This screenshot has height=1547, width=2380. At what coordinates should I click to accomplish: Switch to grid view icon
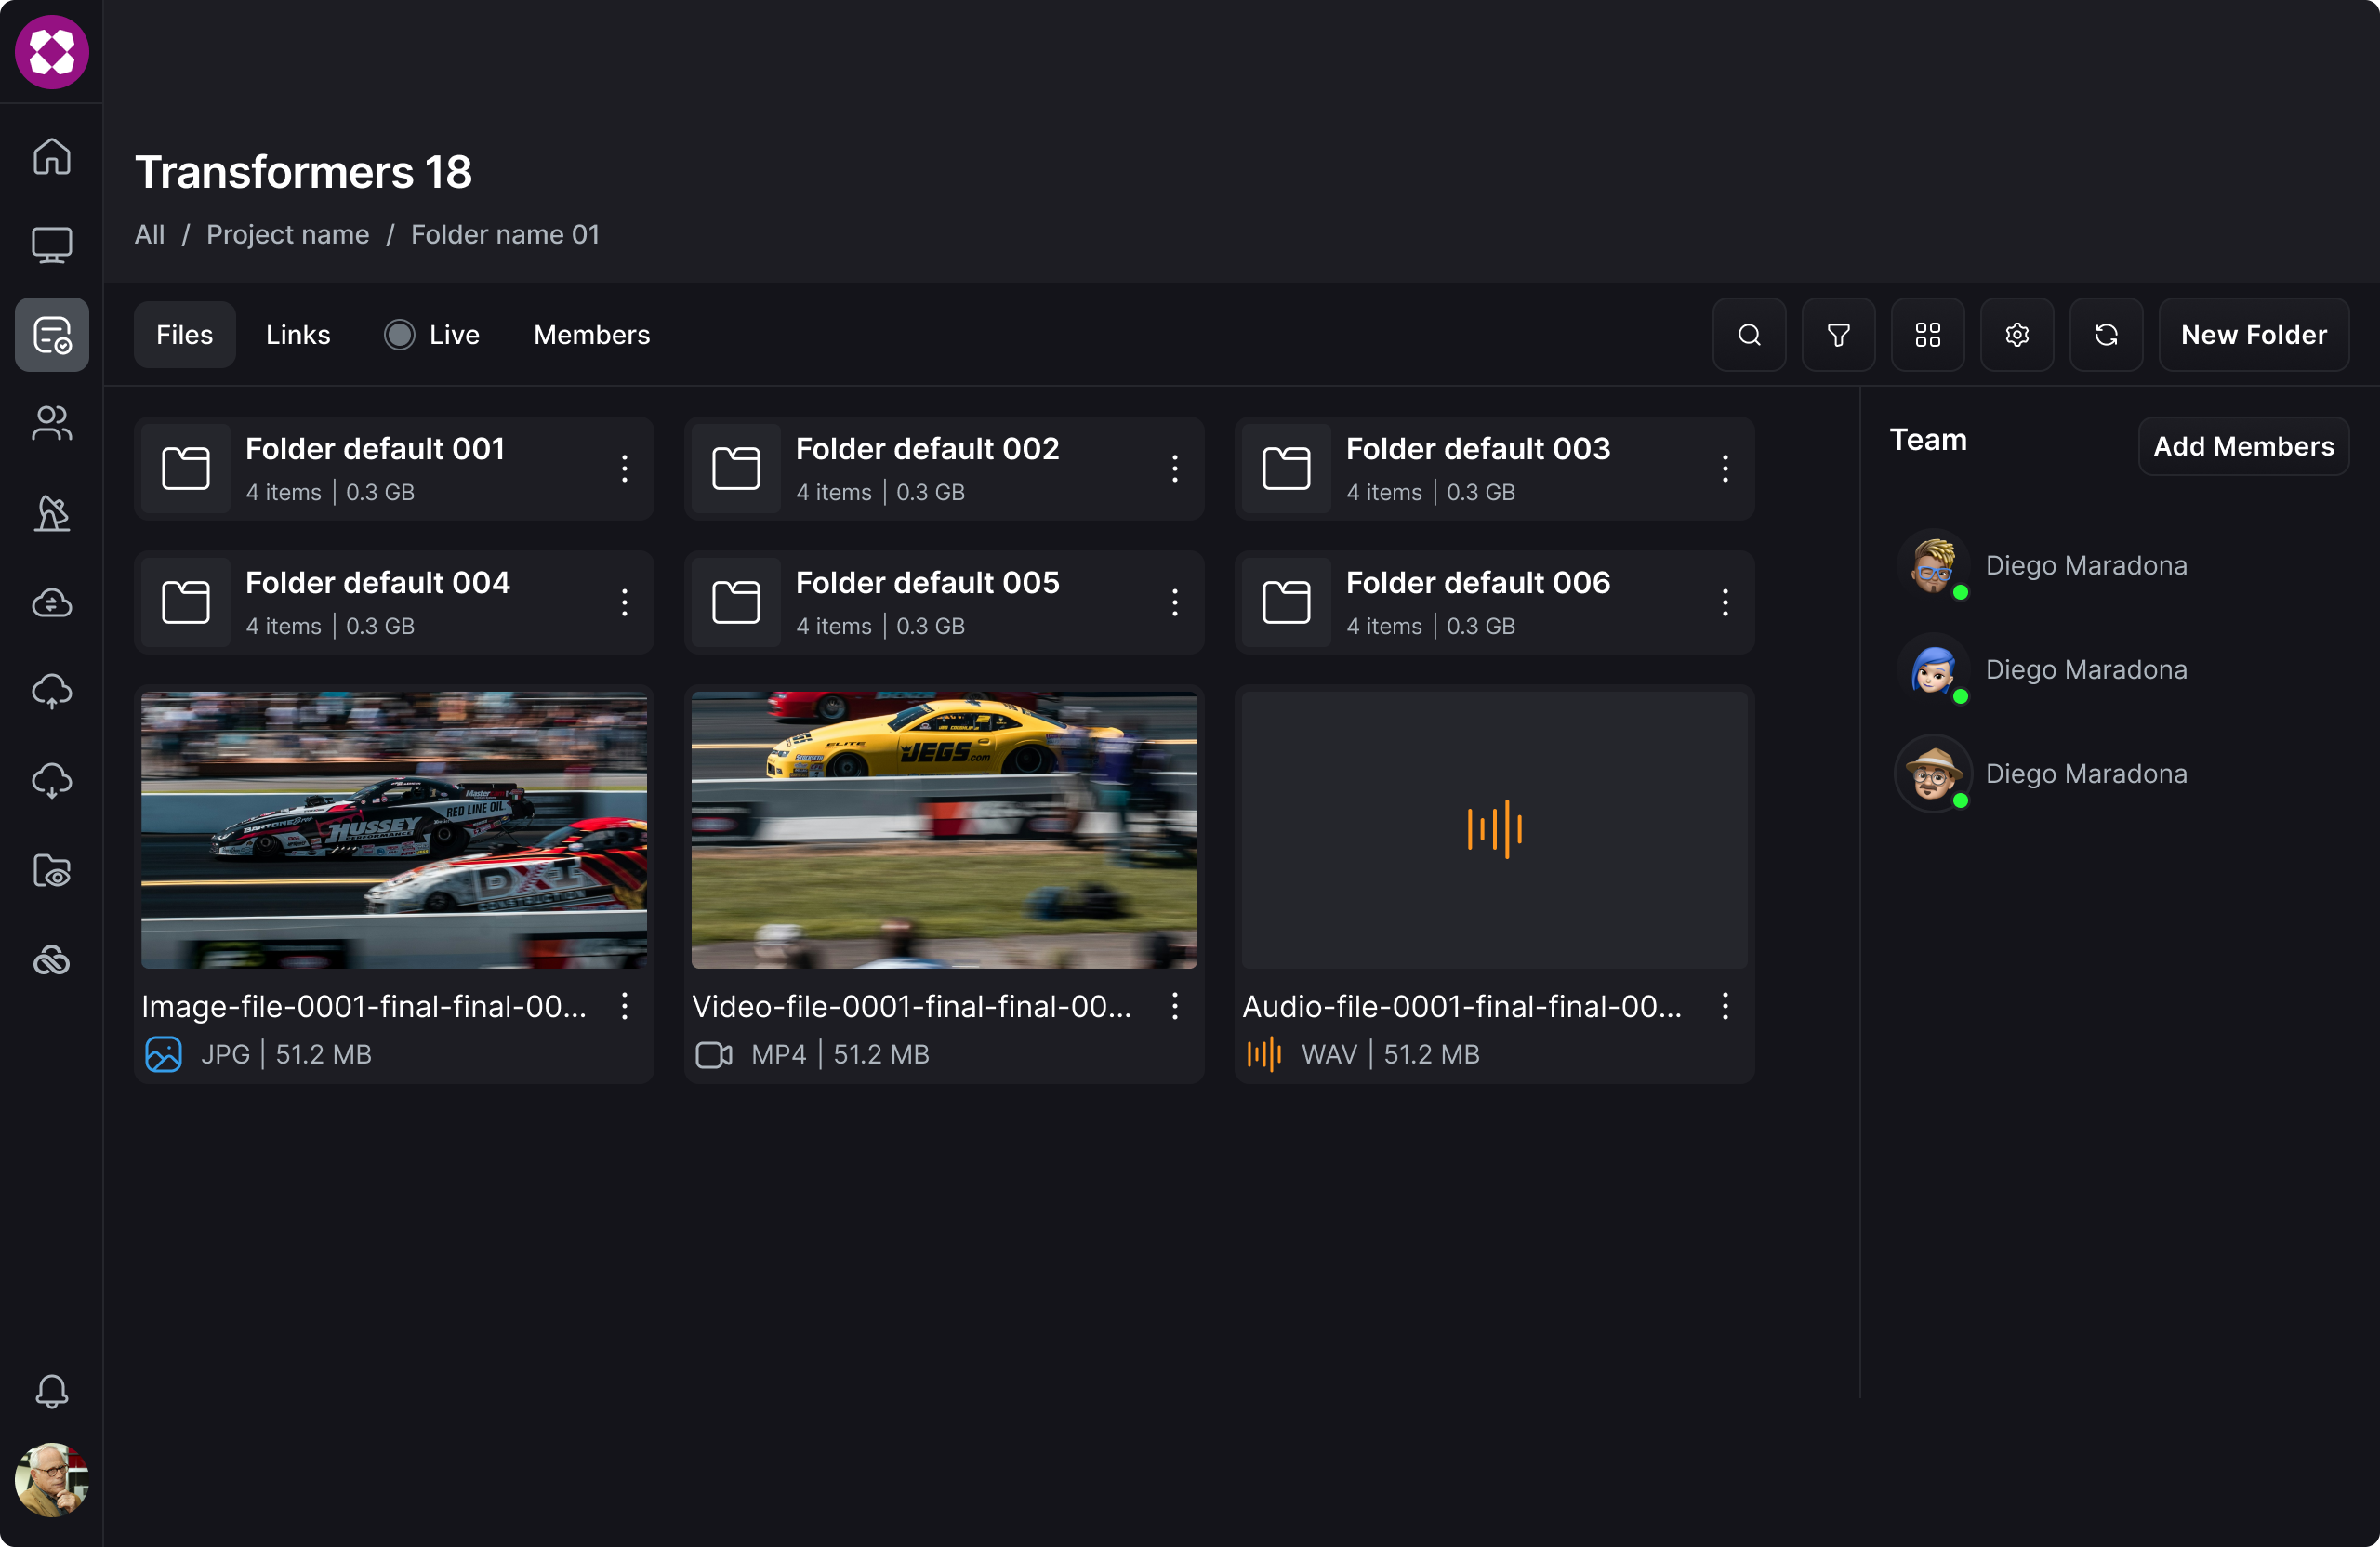(x=1927, y=335)
